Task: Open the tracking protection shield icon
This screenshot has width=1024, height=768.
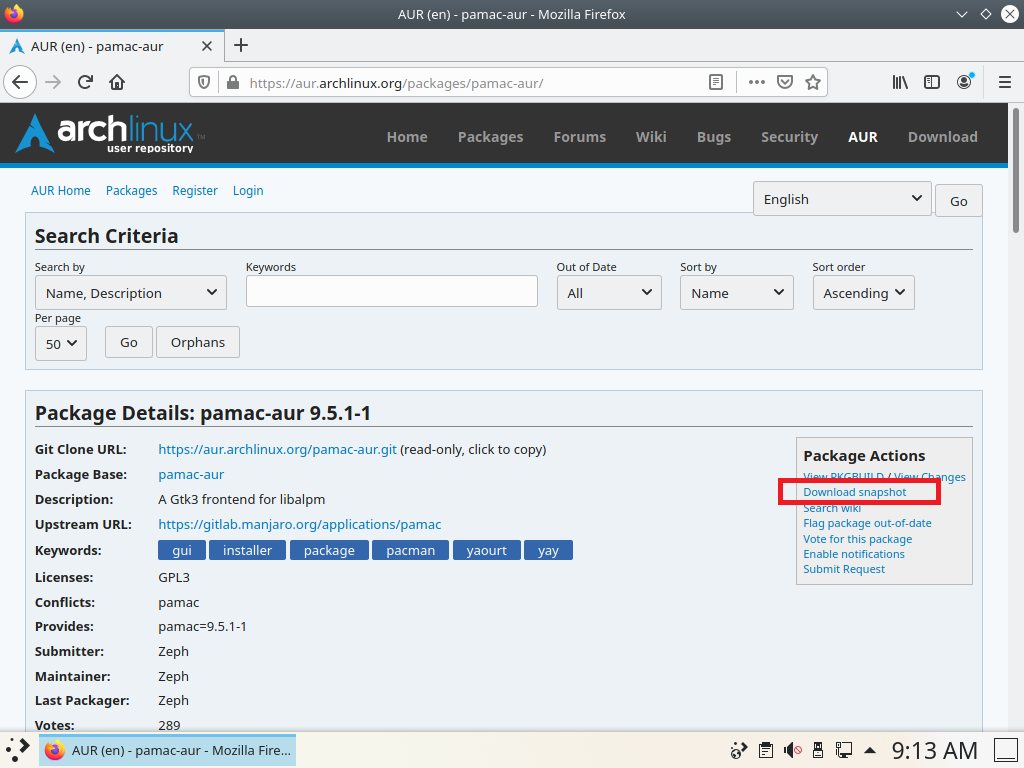Action: [204, 82]
